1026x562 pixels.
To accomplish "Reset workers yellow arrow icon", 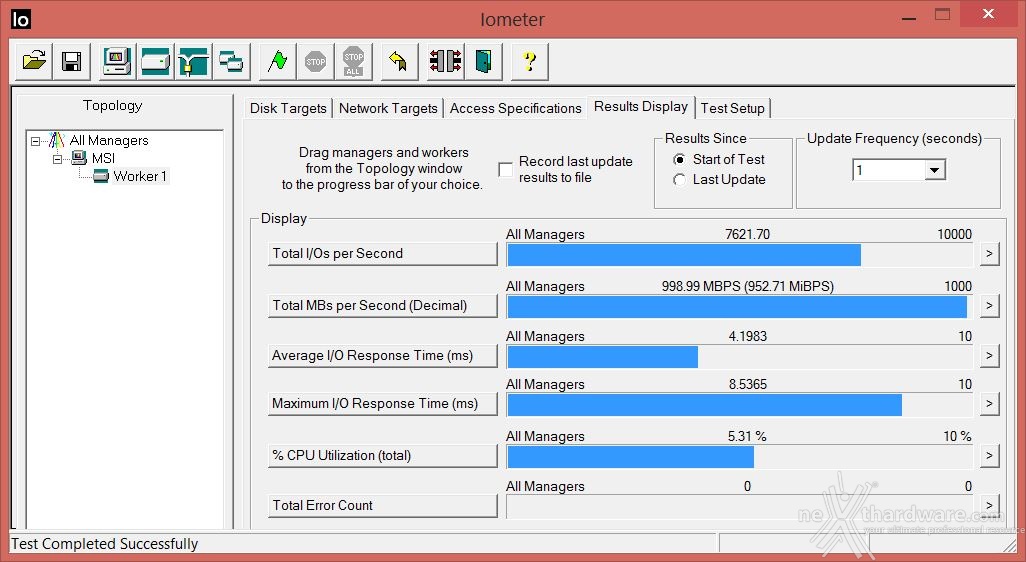I will [x=399, y=61].
